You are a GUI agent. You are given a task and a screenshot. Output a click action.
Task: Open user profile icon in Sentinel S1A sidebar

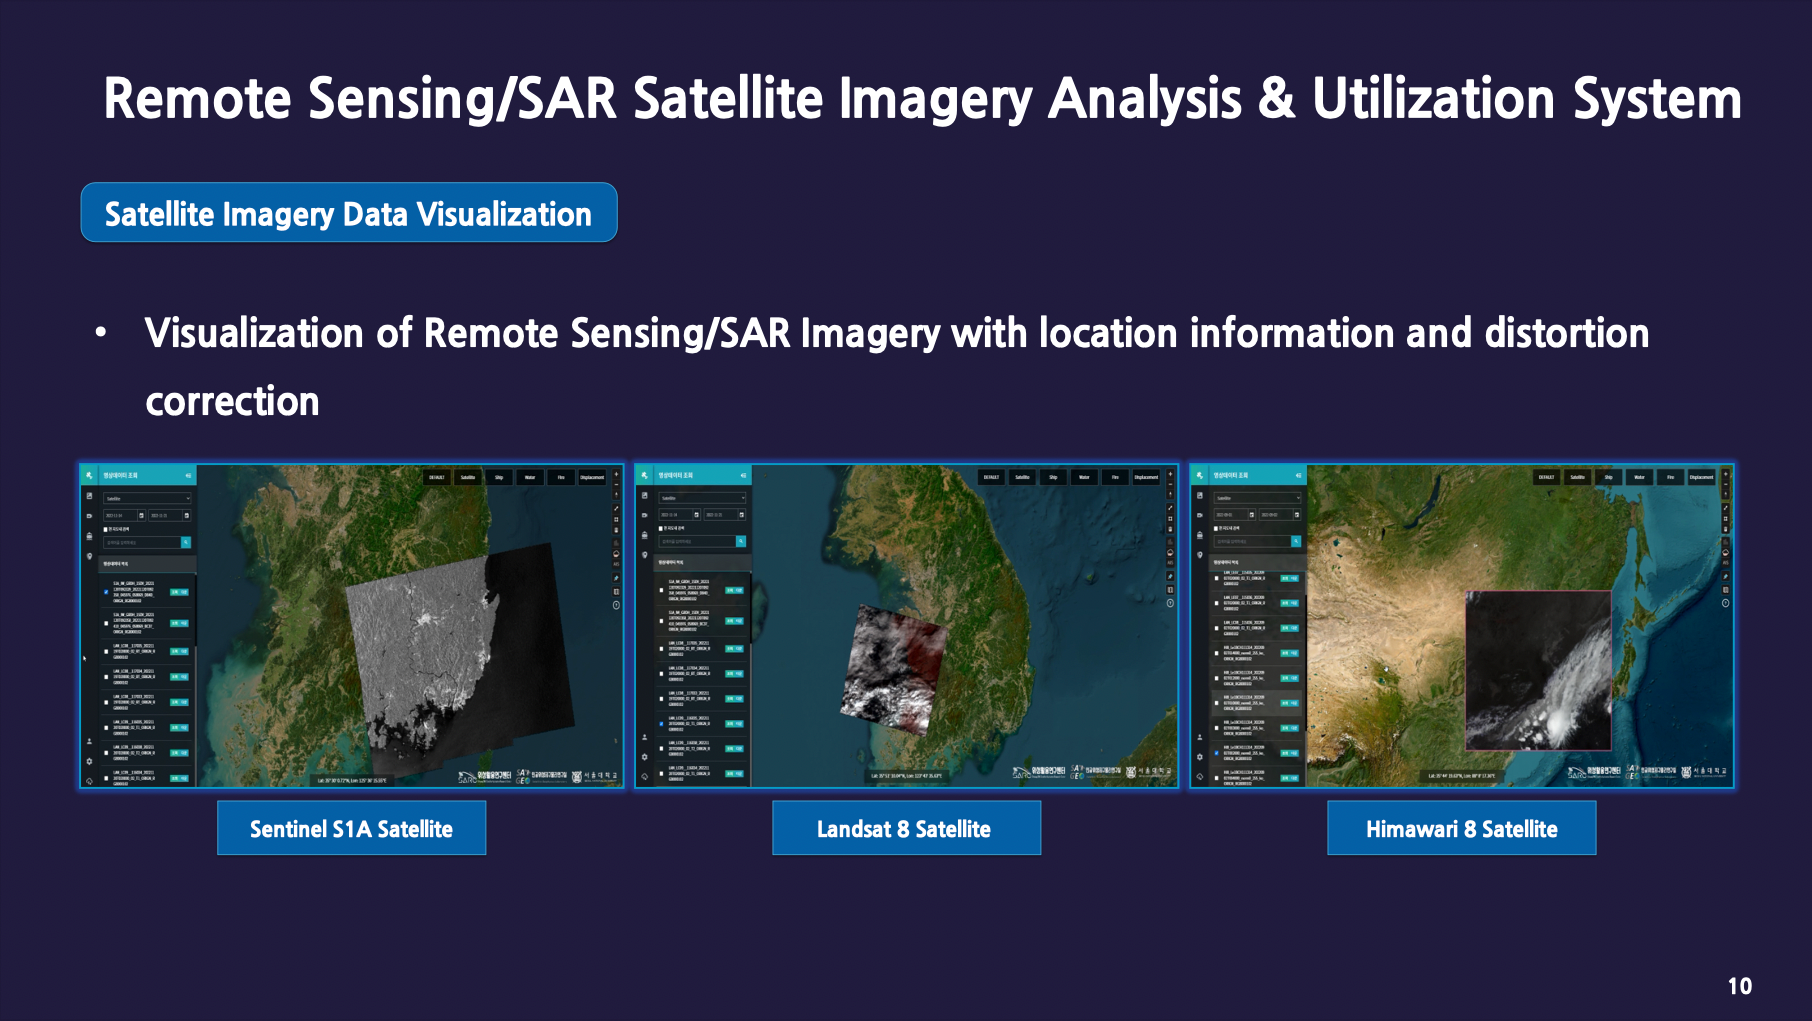click(x=89, y=741)
